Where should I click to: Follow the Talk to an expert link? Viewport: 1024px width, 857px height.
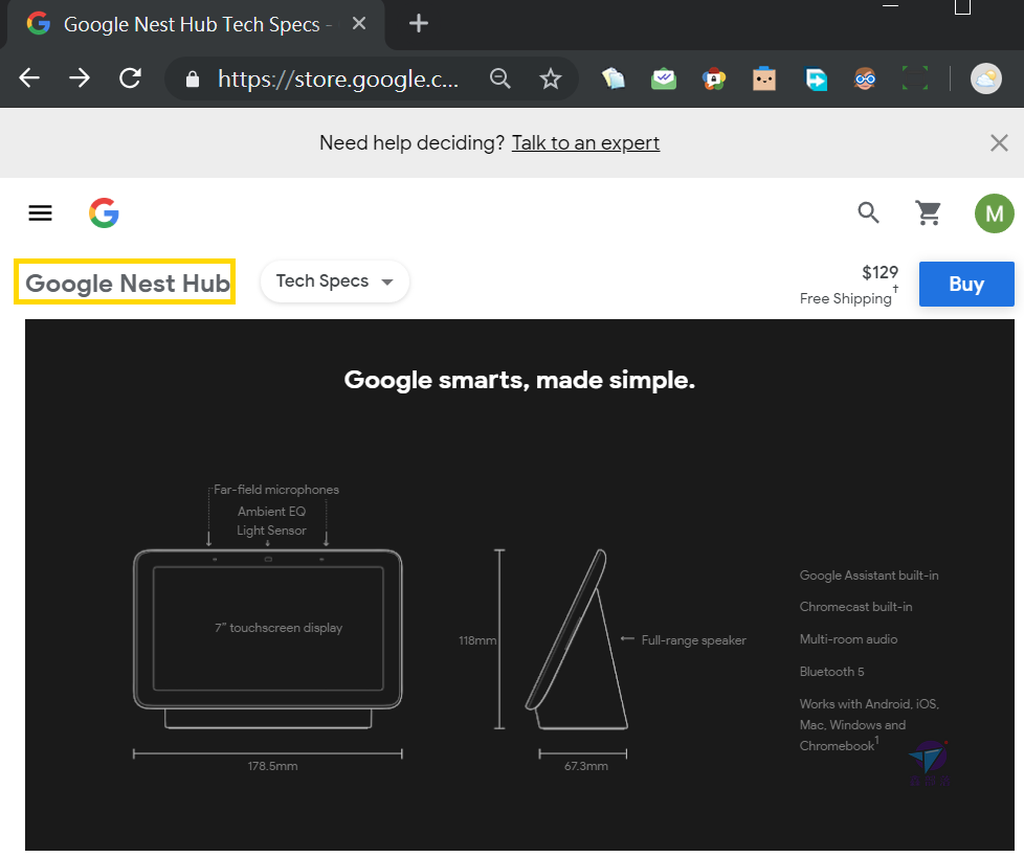click(x=585, y=143)
